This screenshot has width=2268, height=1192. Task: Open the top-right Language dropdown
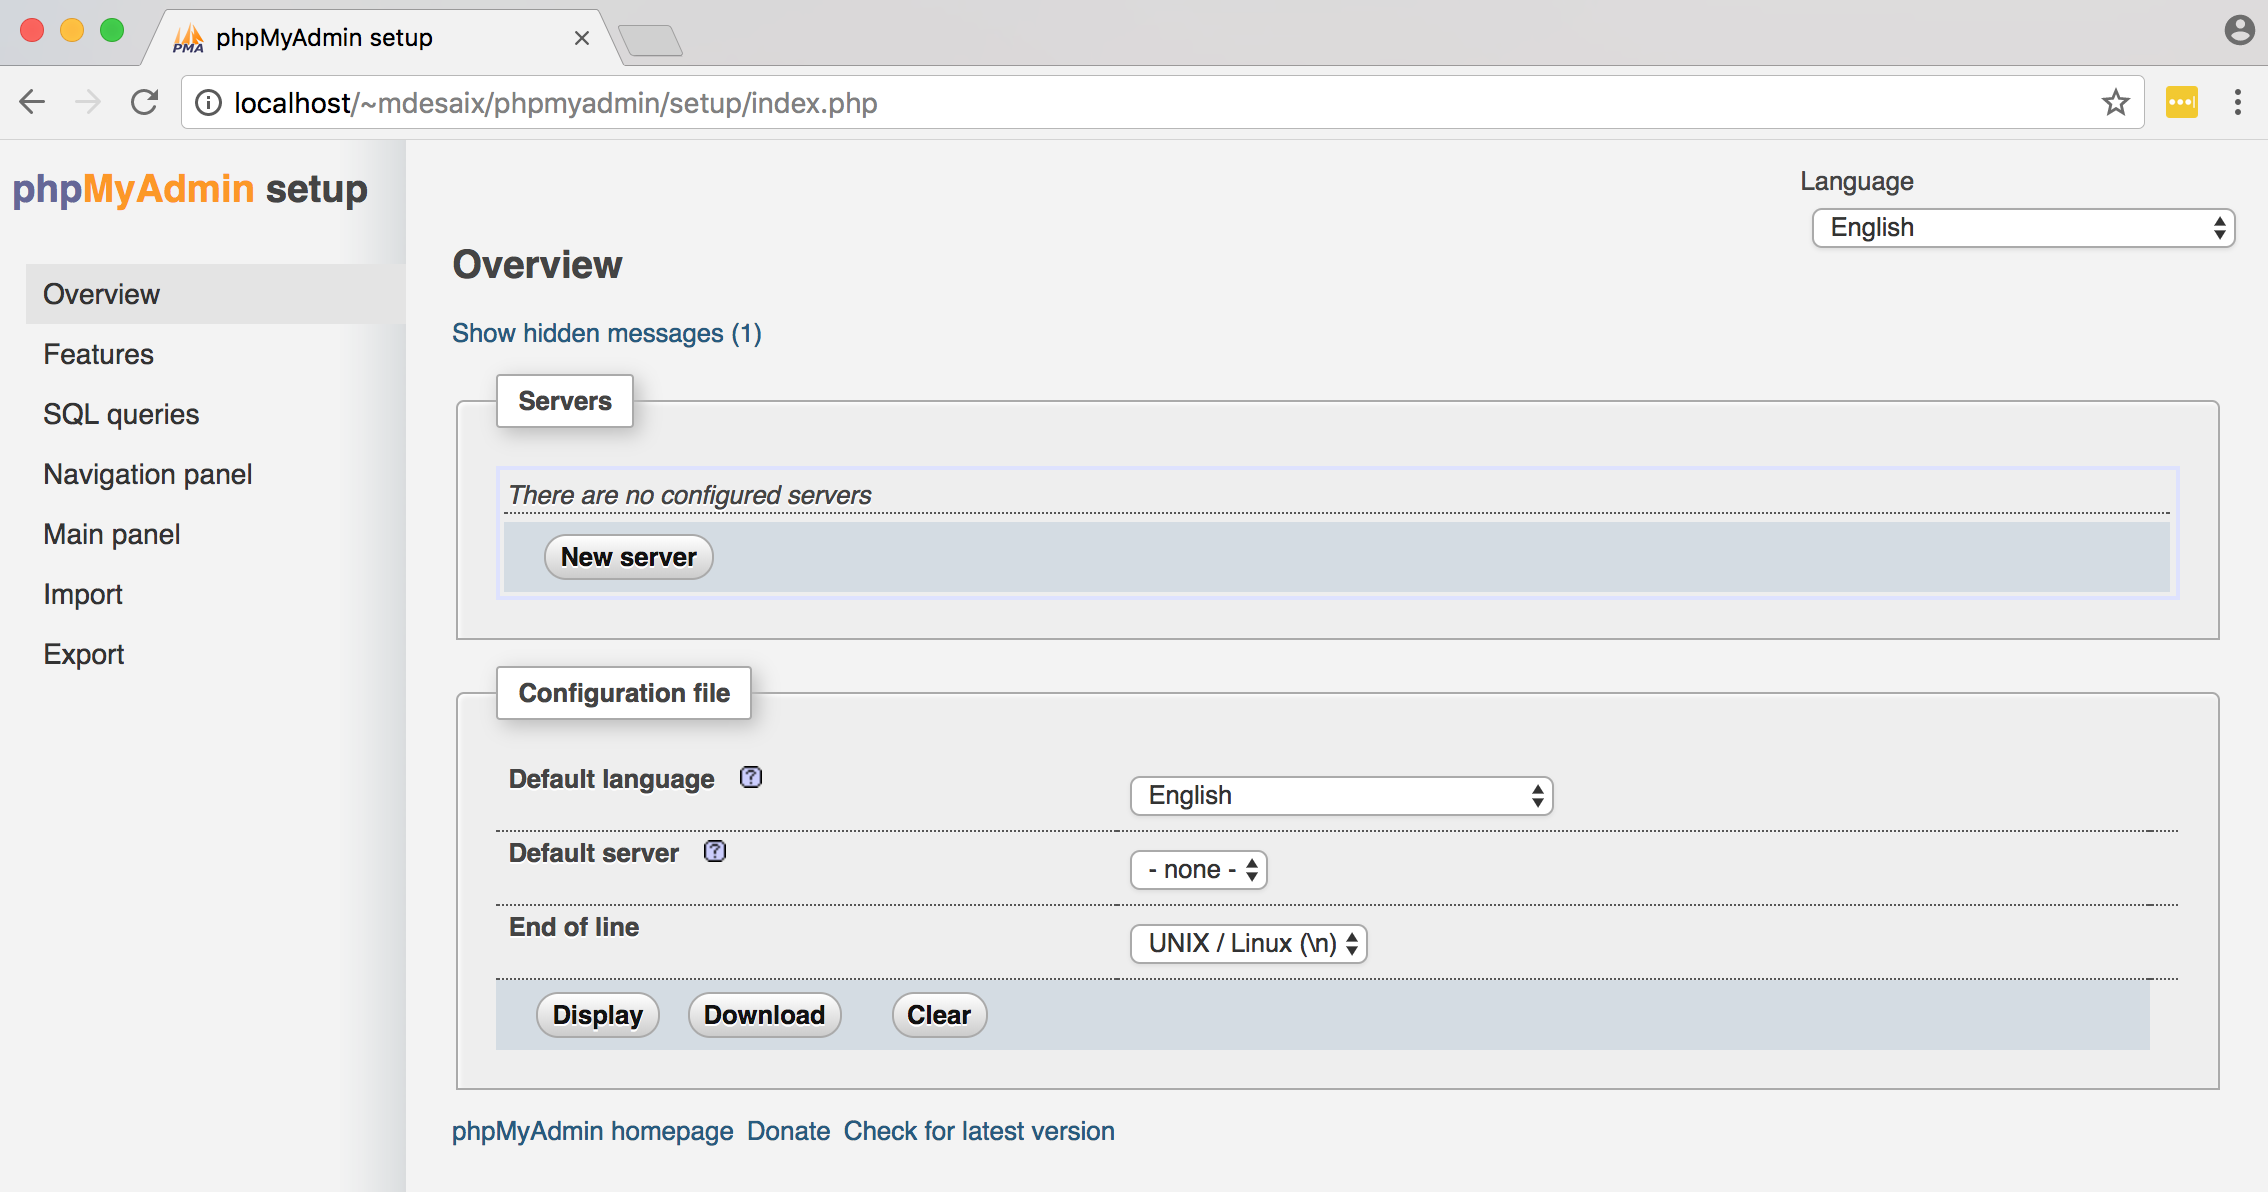2022,228
